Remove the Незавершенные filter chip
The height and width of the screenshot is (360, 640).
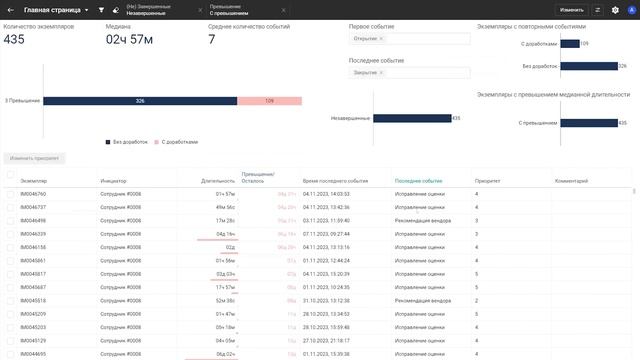tap(200, 10)
